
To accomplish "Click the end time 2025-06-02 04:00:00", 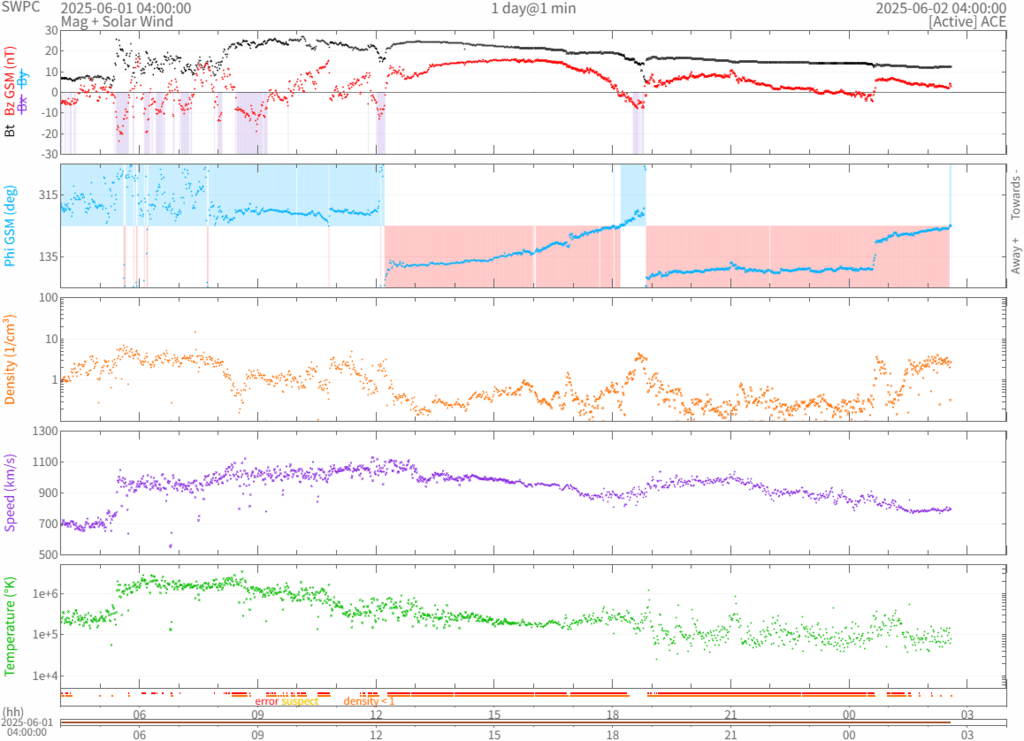I will (x=941, y=8).
